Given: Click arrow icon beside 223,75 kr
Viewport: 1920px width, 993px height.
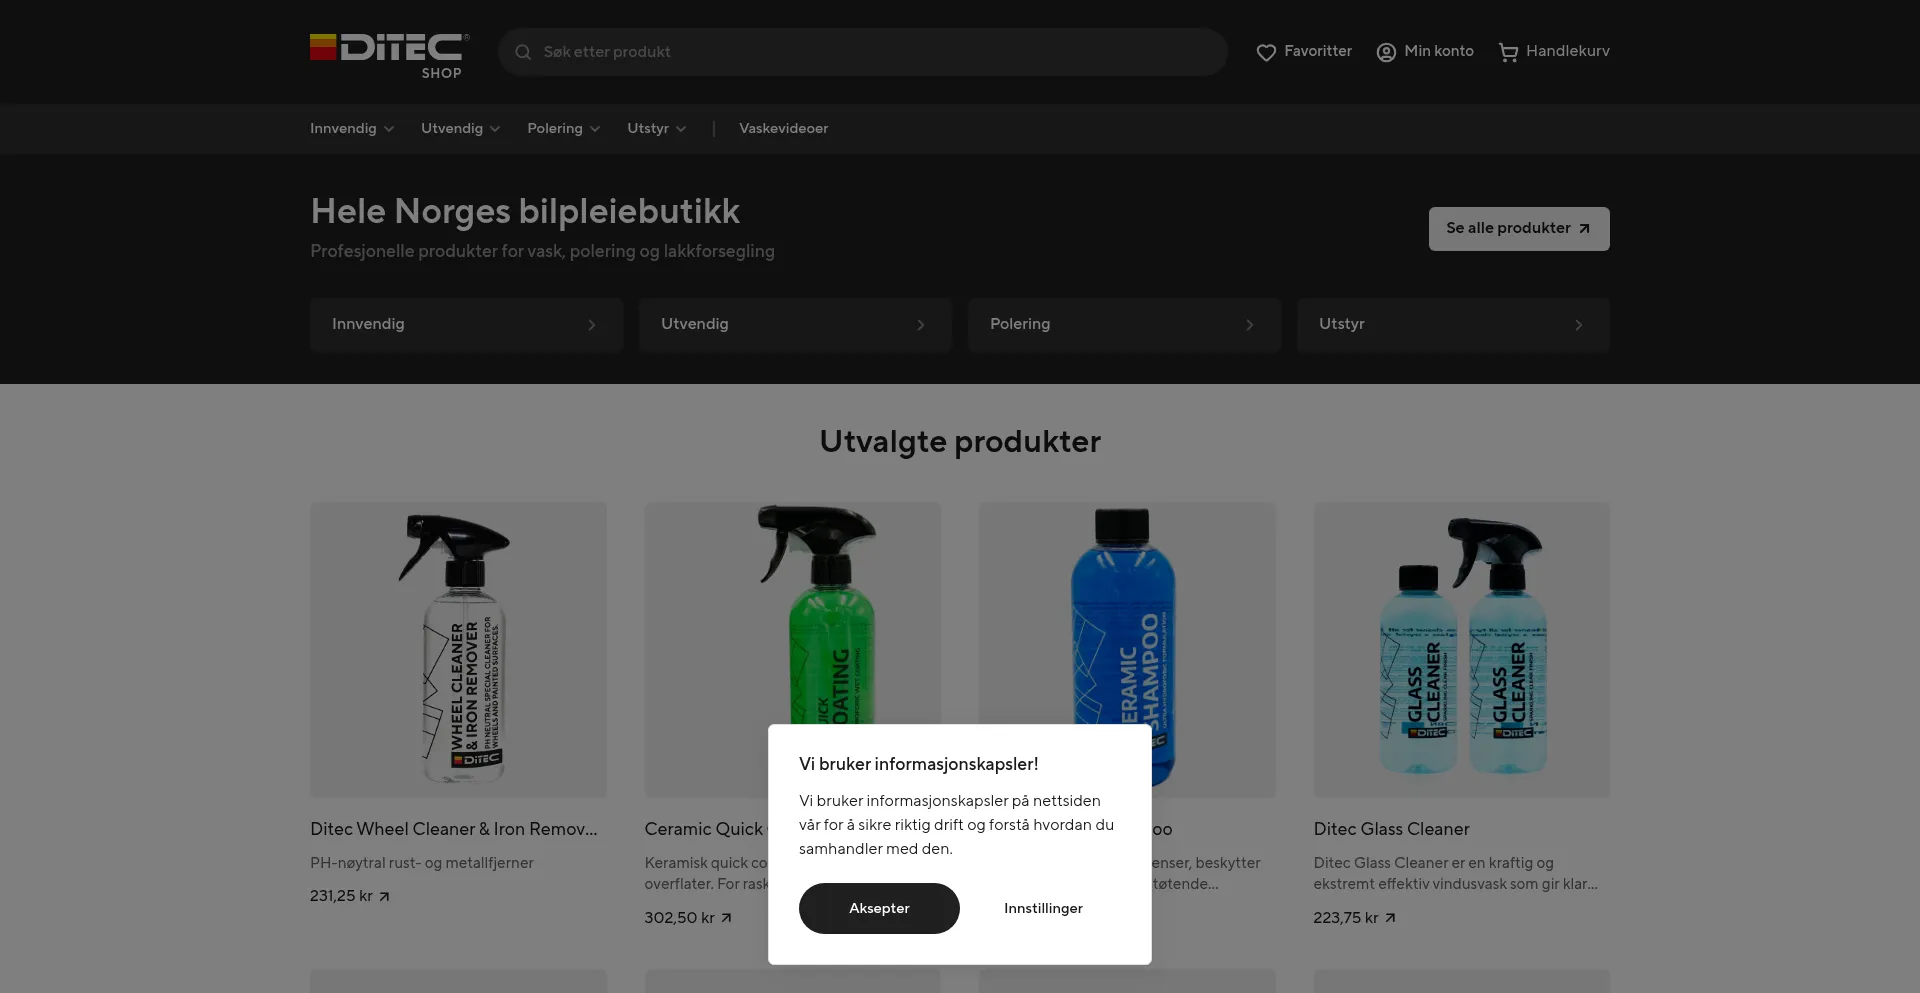Looking at the screenshot, I should pos(1390,918).
